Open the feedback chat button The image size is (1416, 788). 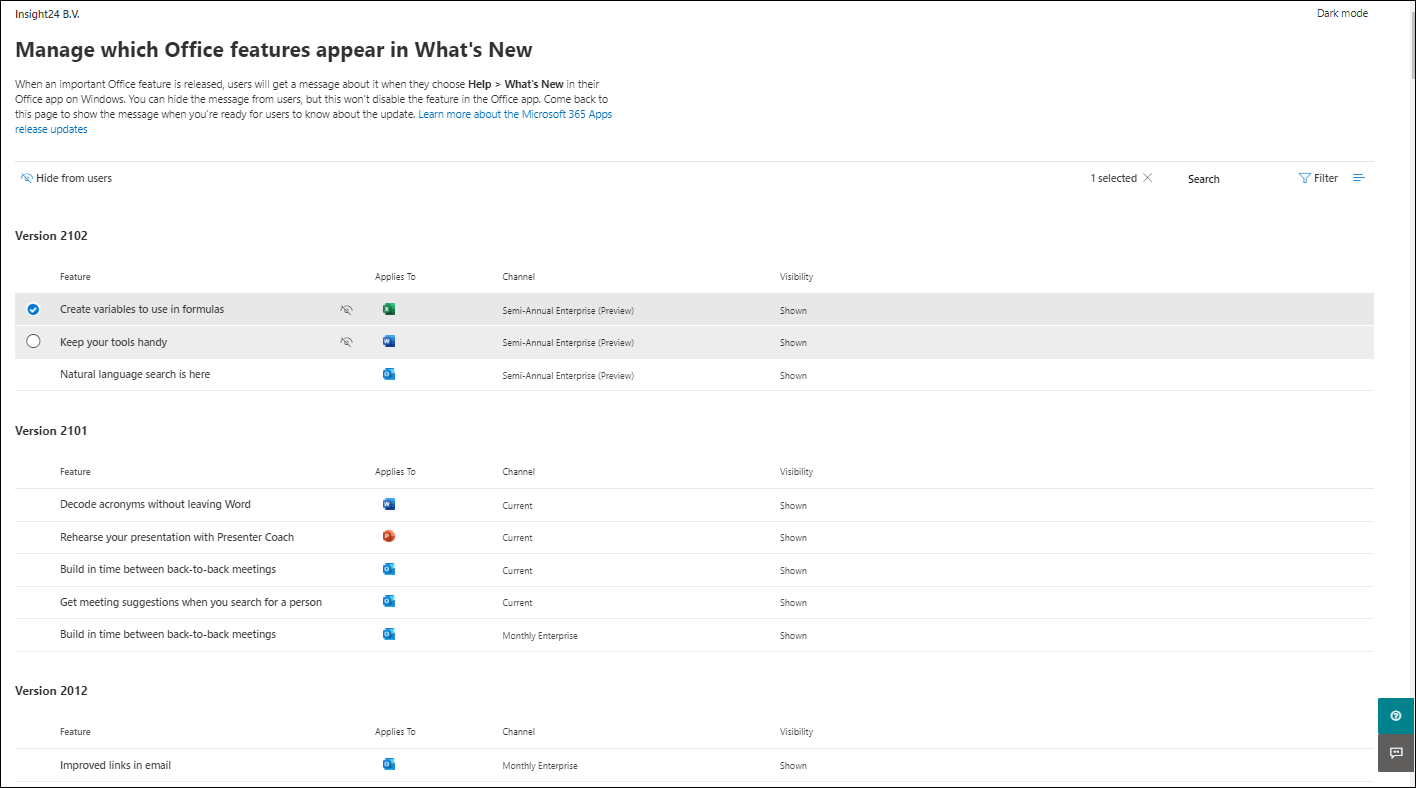1396,753
